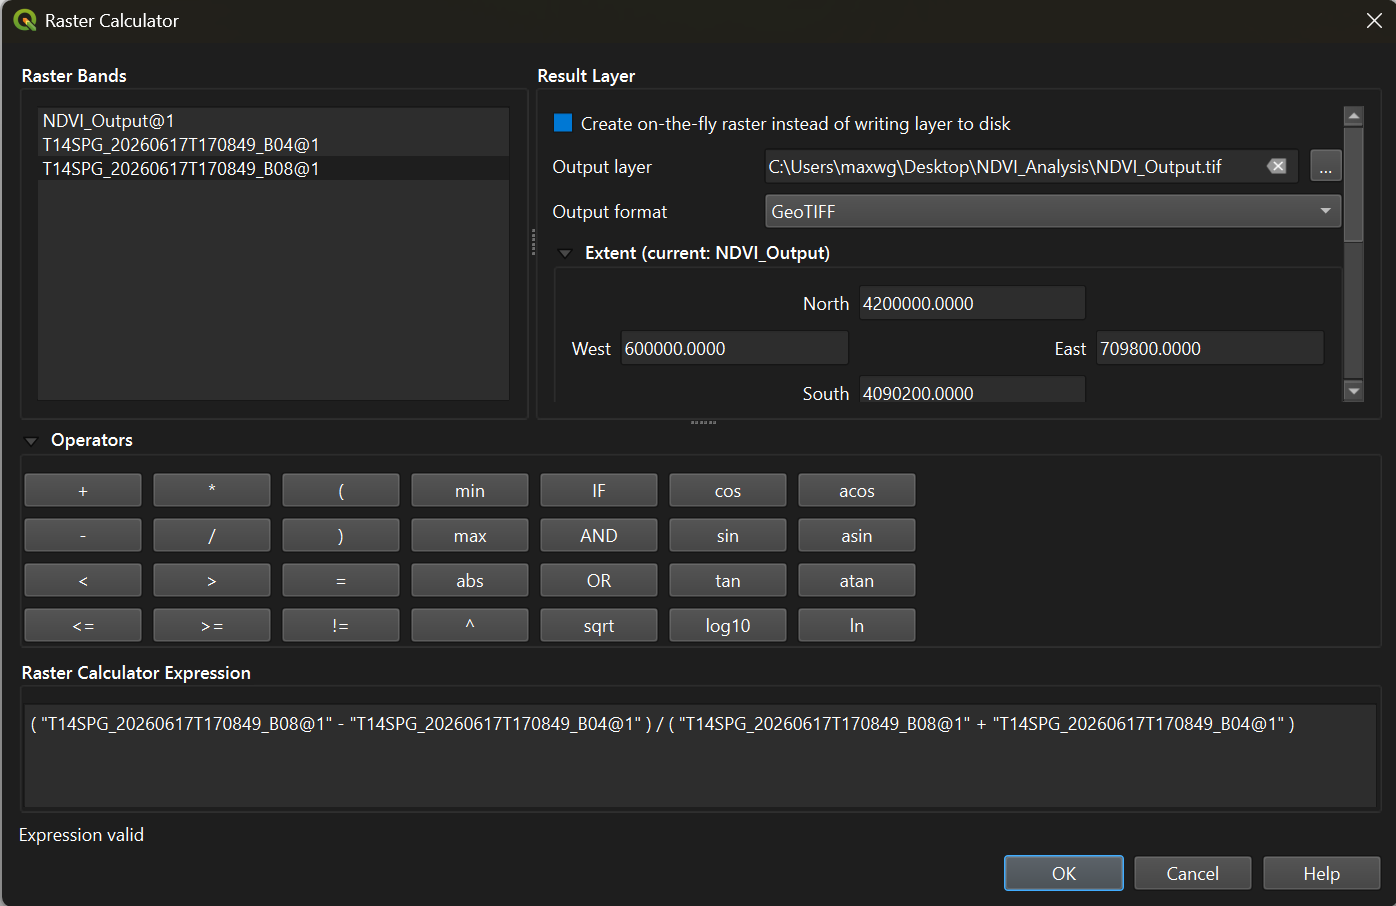Collapse the Extent section

tap(565, 253)
